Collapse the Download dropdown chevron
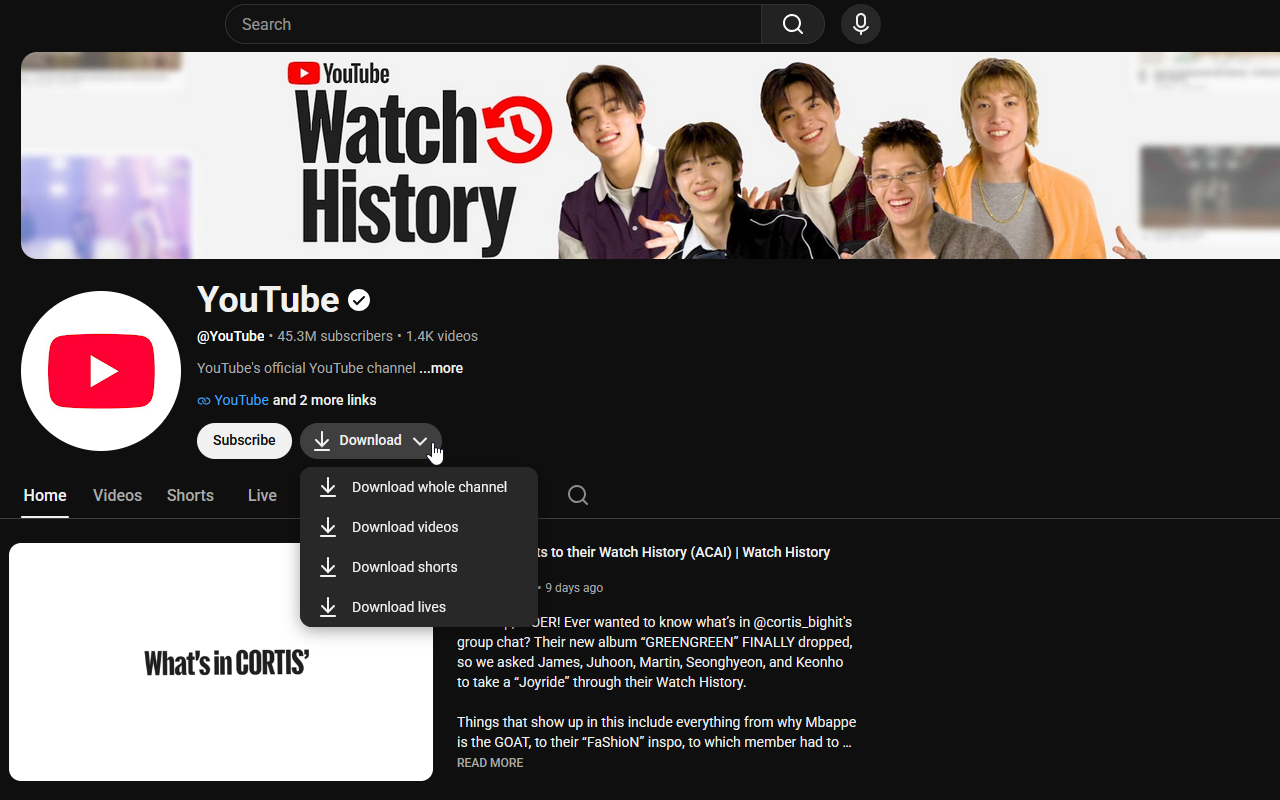Image resolution: width=1280 pixels, height=800 pixels. [420, 441]
